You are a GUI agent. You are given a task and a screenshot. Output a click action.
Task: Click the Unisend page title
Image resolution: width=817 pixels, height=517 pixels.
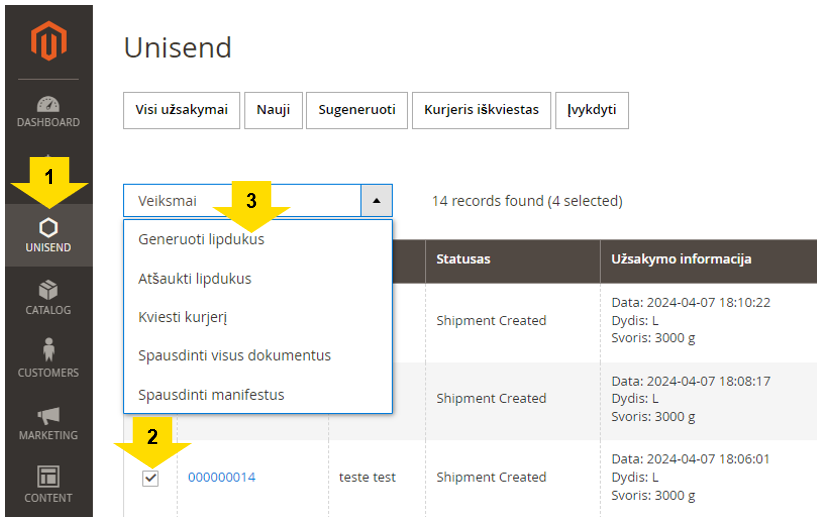pyautogui.click(x=178, y=48)
